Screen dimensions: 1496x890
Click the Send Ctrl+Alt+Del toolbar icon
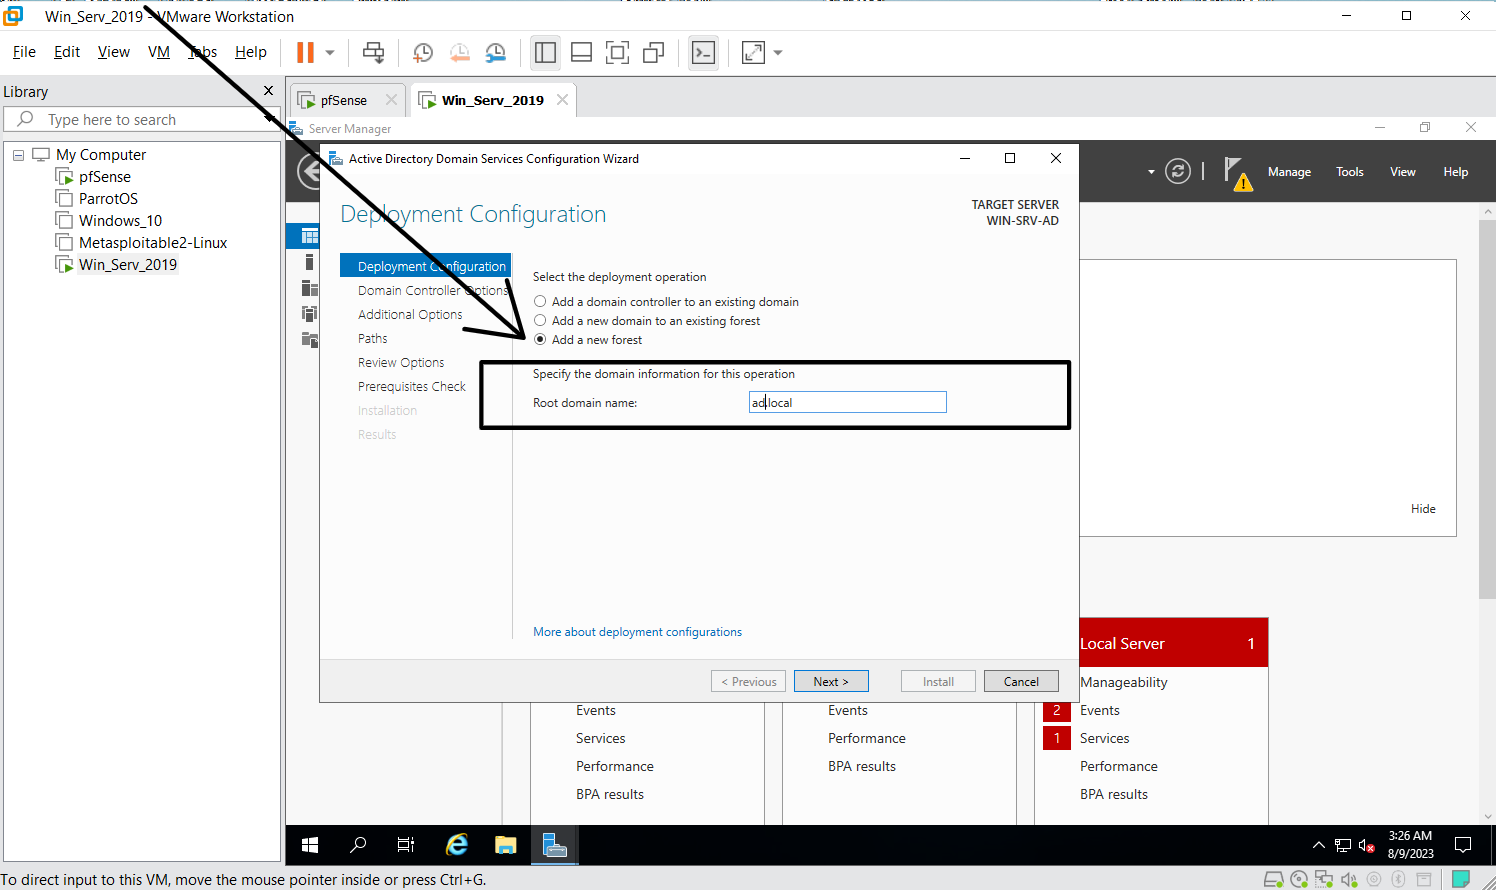[373, 53]
